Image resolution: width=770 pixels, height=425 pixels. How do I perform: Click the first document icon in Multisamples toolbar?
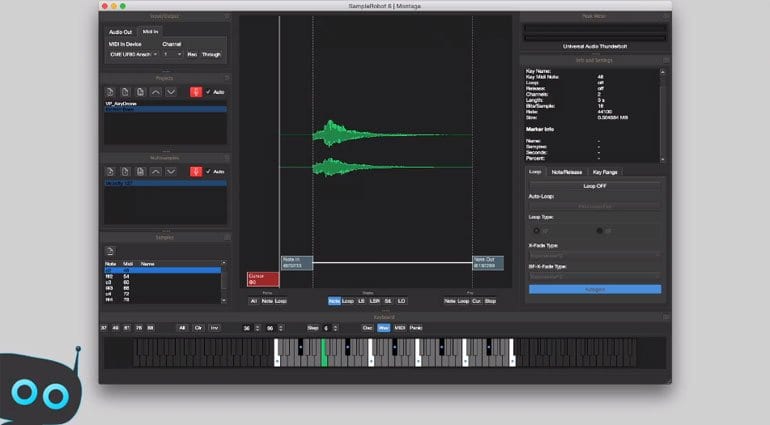point(110,171)
